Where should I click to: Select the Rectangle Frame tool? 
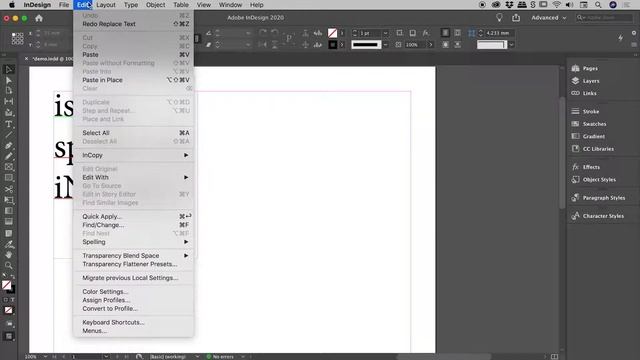(9, 167)
